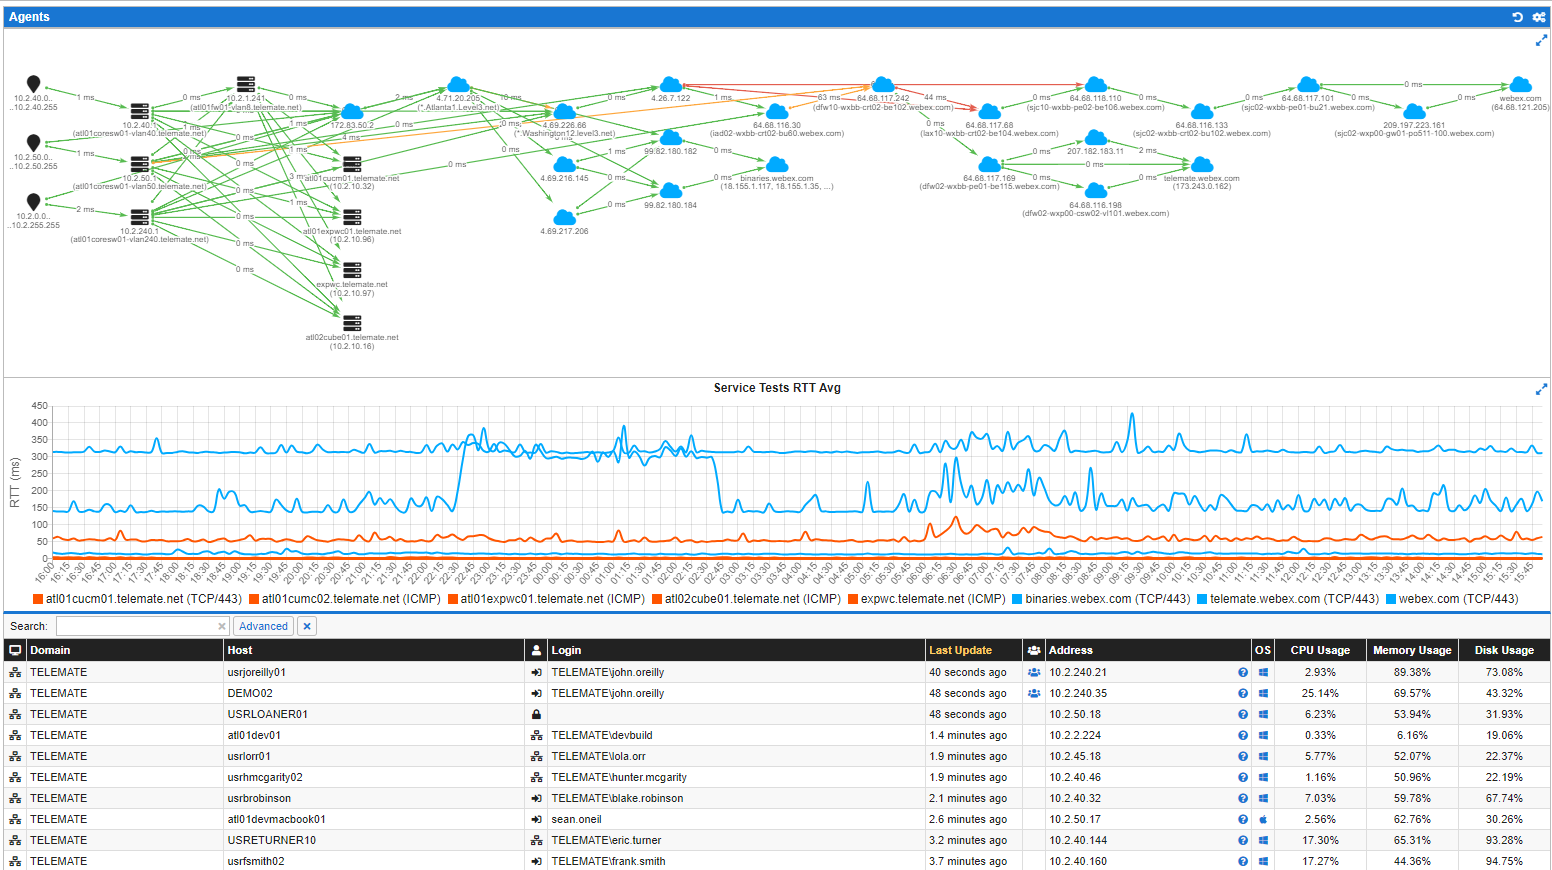Click the Apple OS icon for atl01devmacbook01
This screenshot has height=870, width=1552.
click(1263, 820)
